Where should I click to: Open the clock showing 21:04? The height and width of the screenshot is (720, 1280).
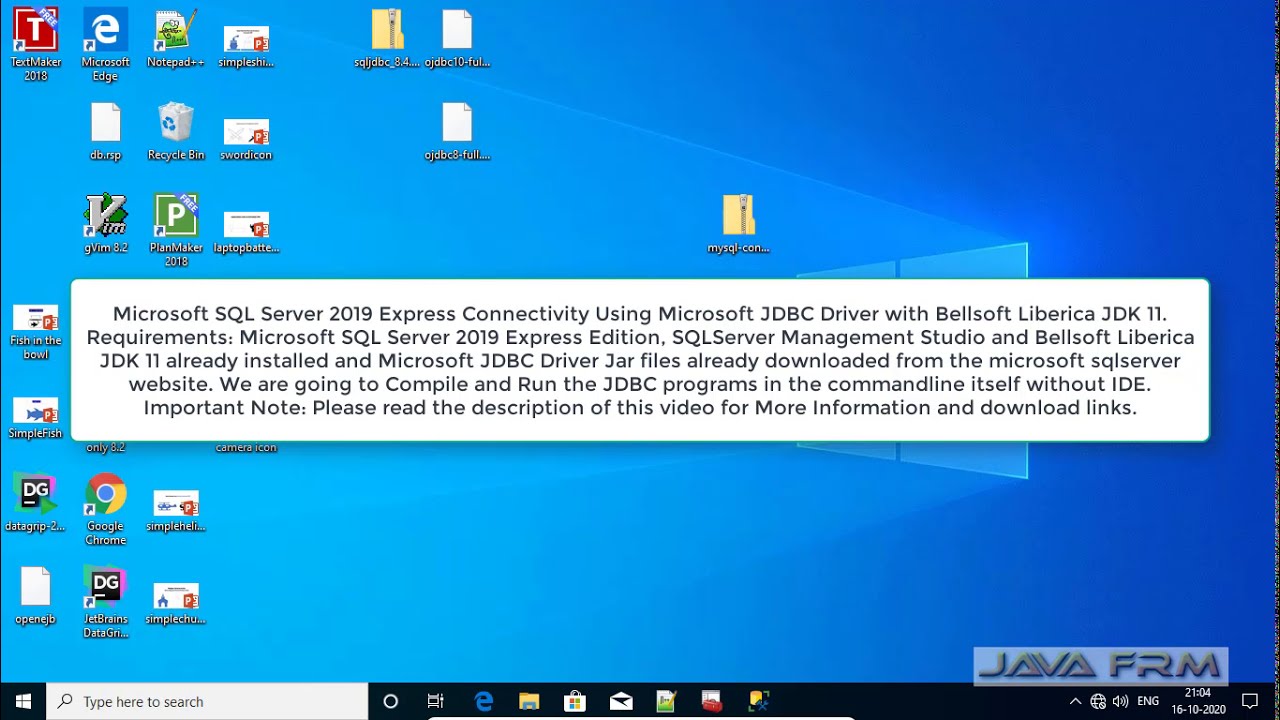click(1198, 701)
